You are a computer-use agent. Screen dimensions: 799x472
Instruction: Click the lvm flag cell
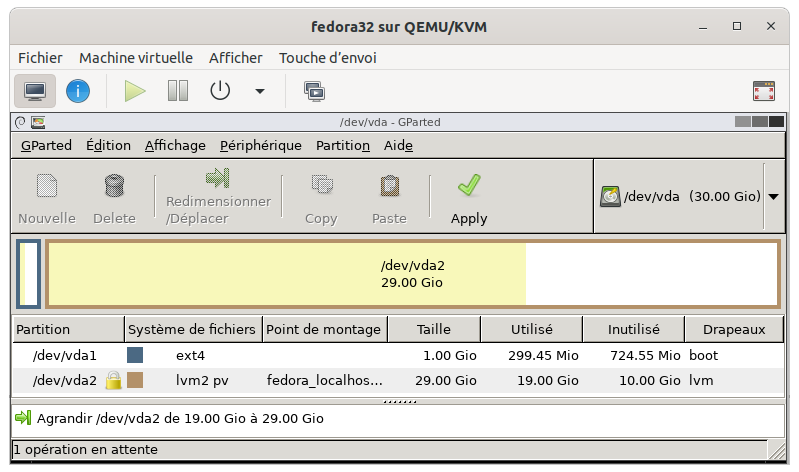[x=701, y=381]
